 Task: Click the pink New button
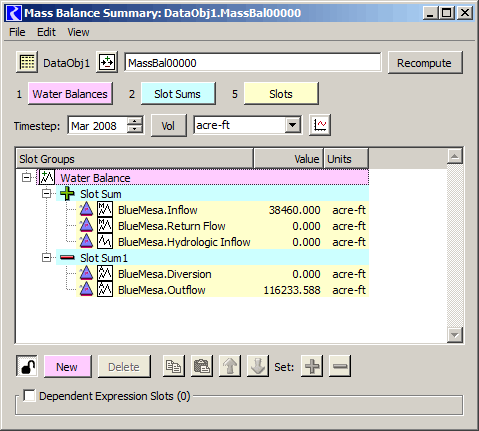click(x=68, y=367)
